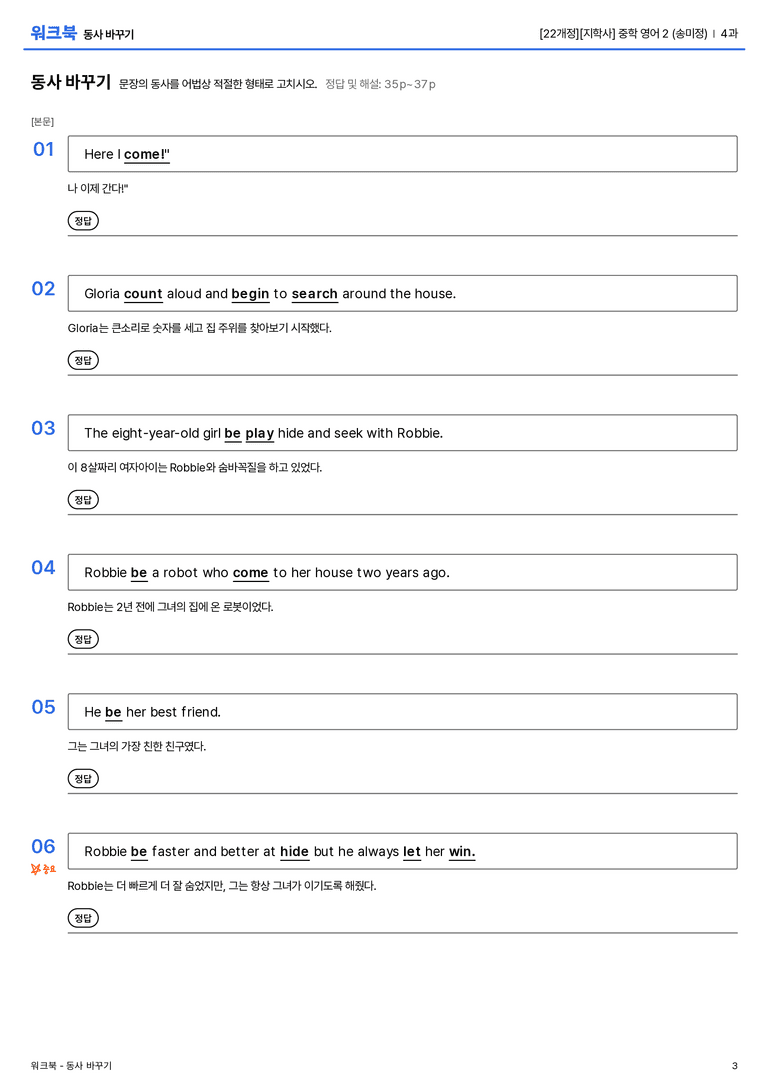Viewport: 768px width, 1087px height.
Task: Click the blue number 04 label
Action: click(43, 568)
